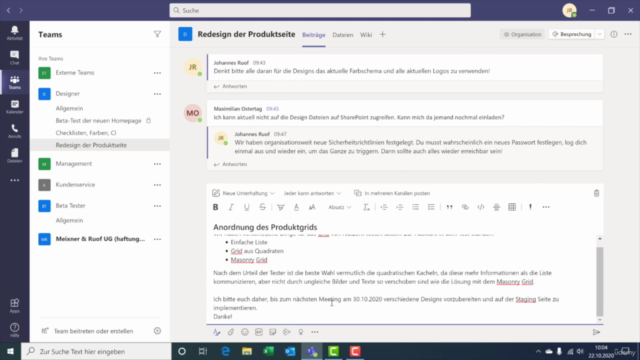The image size is (640, 360).
Task: Open Outlook from the Windows taskbar
Action: [290, 351]
